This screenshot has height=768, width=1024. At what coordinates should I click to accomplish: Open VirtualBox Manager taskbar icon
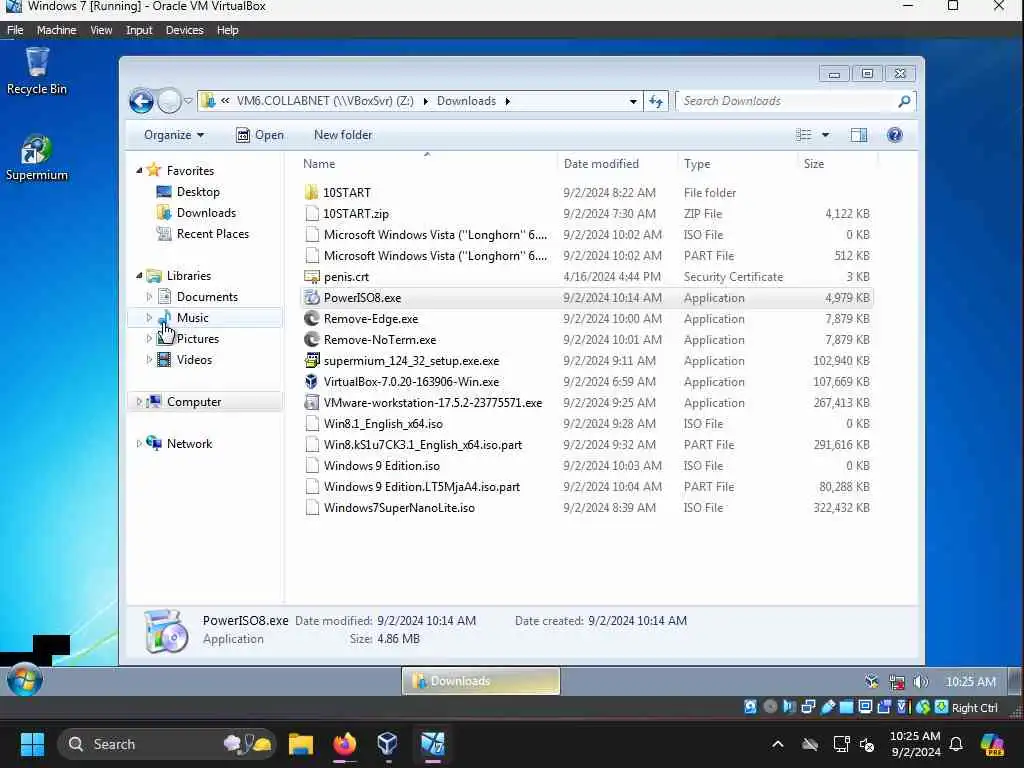tap(388, 744)
